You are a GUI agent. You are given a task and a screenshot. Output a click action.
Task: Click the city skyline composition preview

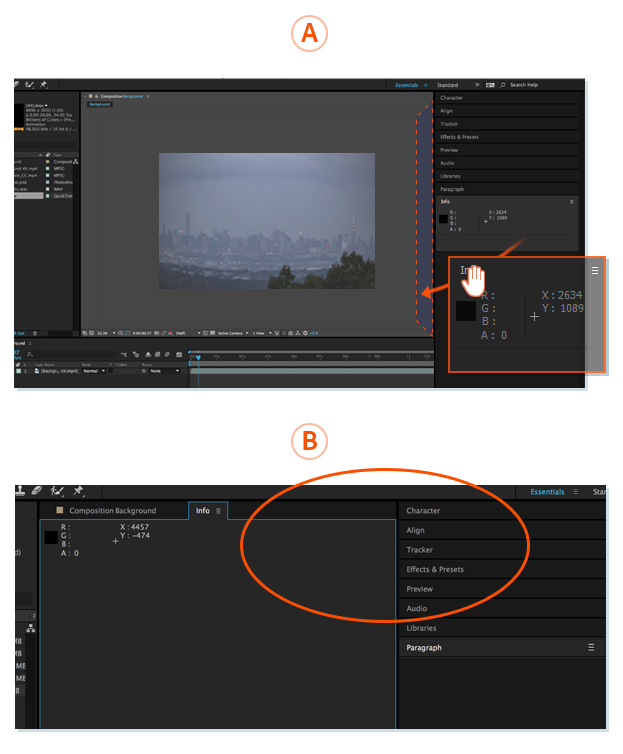tap(266, 220)
